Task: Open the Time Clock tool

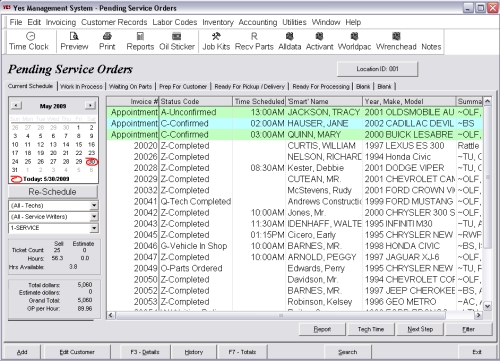Action: [x=29, y=41]
